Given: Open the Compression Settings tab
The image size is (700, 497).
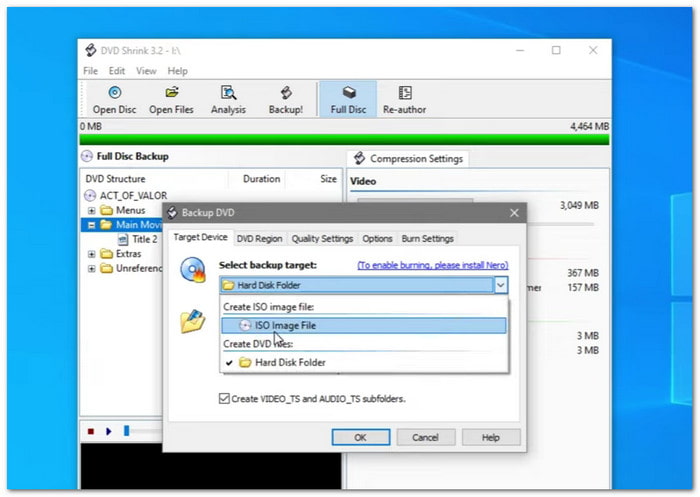Looking at the screenshot, I should click(x=408, y=159).
